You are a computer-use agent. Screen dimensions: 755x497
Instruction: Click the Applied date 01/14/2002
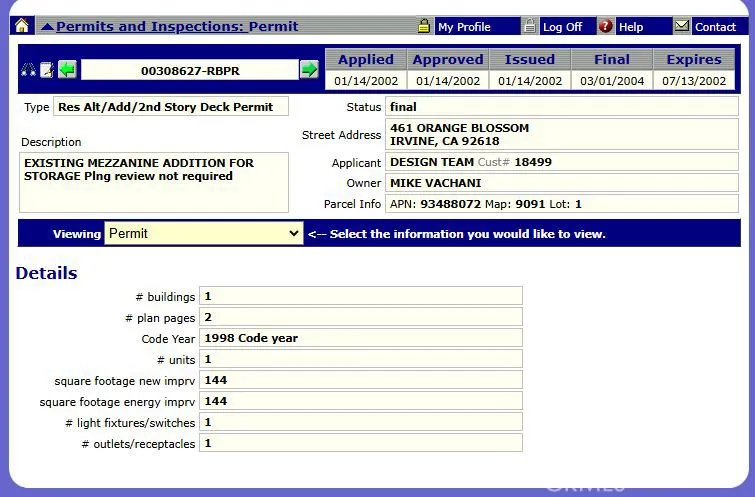pos(366,81)
